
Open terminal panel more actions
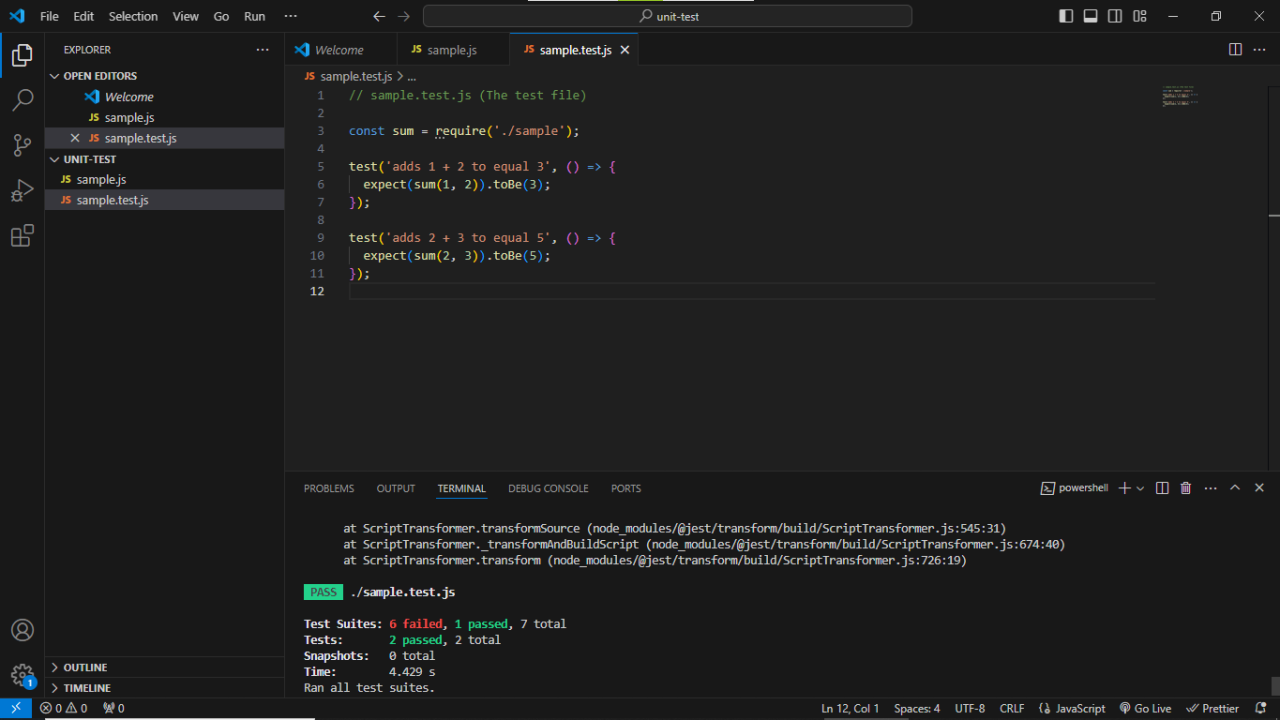1210,488
